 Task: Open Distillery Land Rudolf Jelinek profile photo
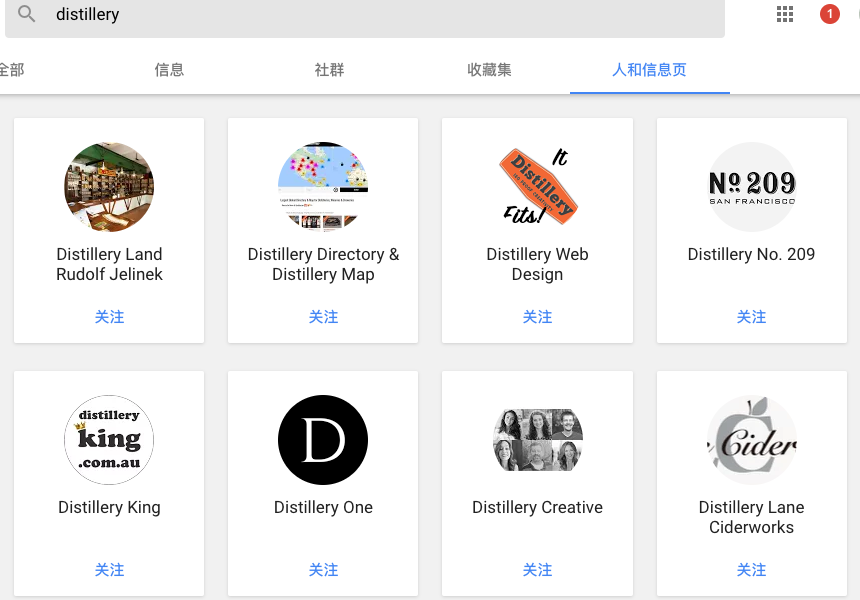point(109,187)
